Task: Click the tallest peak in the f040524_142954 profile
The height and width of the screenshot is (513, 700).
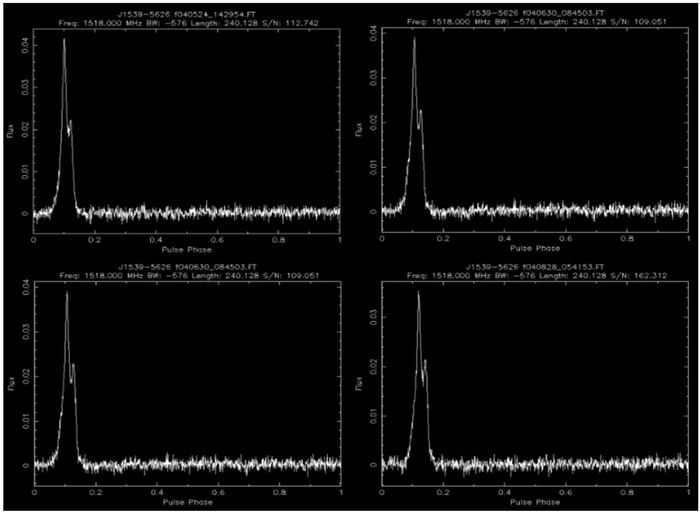Action: coord(64,41)
